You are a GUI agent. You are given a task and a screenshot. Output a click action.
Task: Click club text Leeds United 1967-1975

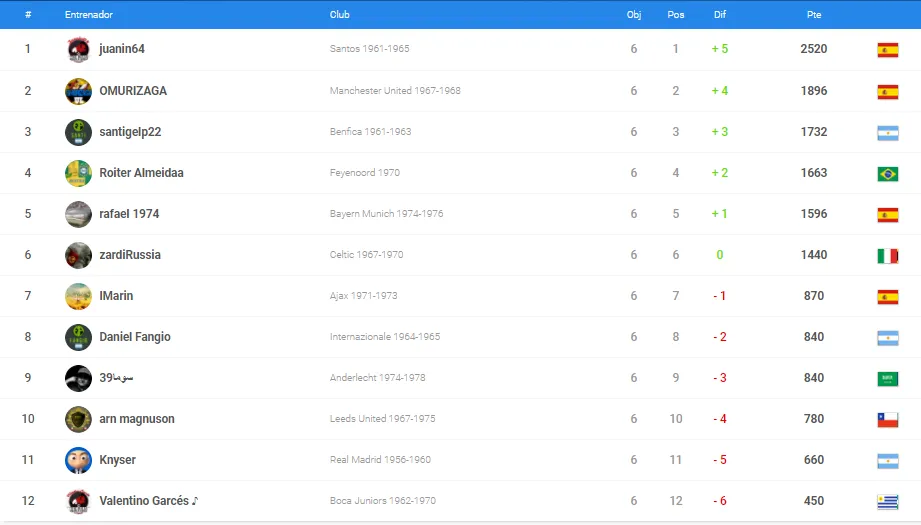[382, 419]
